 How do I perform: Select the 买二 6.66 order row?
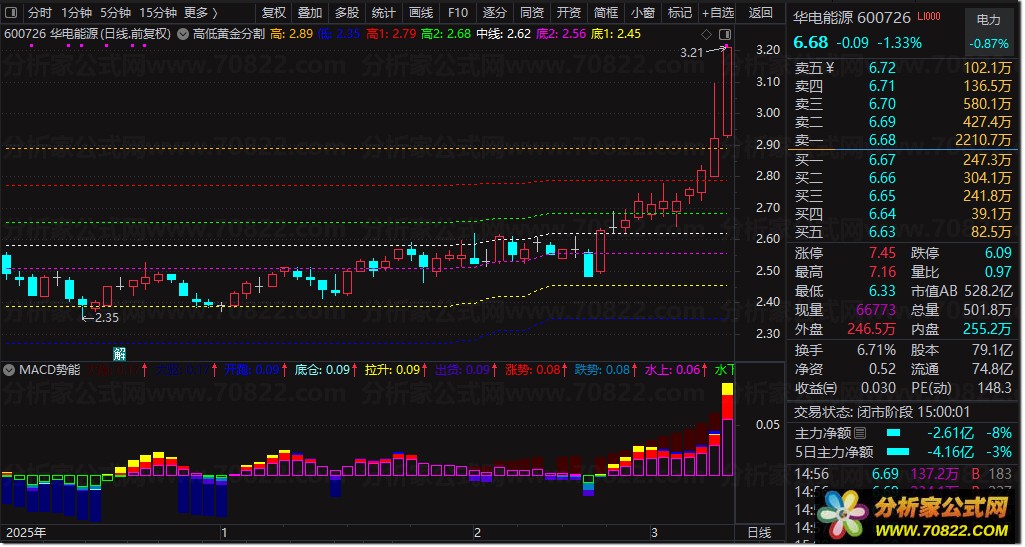pyautogui.click(x=903, y=178)
